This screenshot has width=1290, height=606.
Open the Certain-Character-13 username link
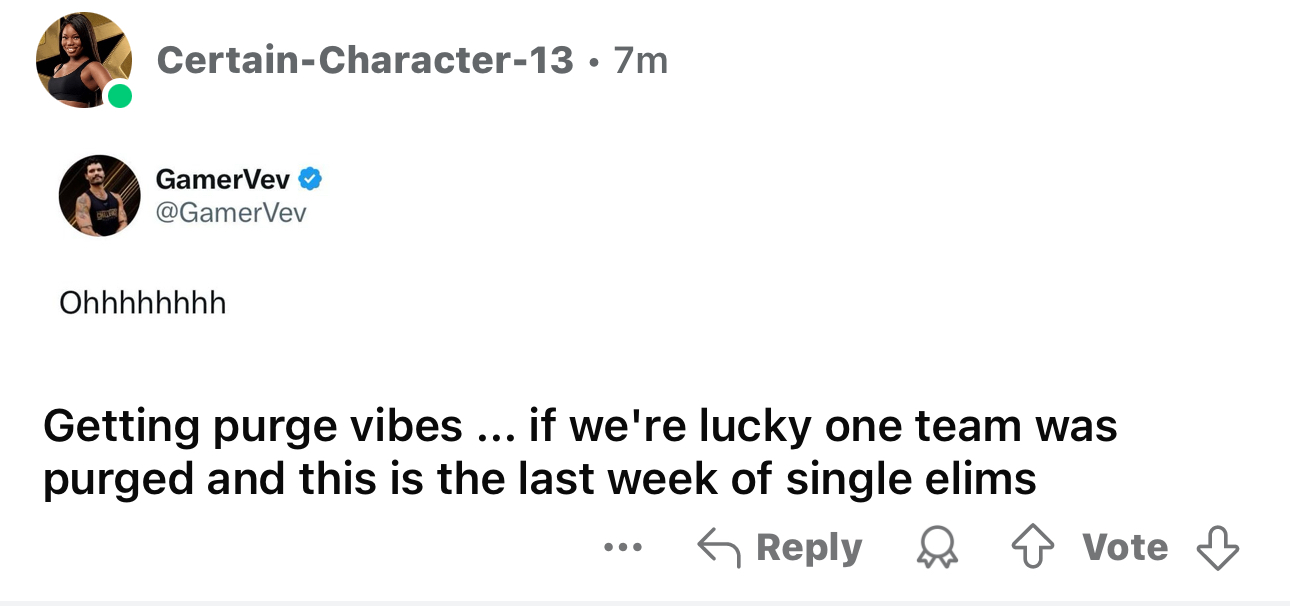click(365, 61)
